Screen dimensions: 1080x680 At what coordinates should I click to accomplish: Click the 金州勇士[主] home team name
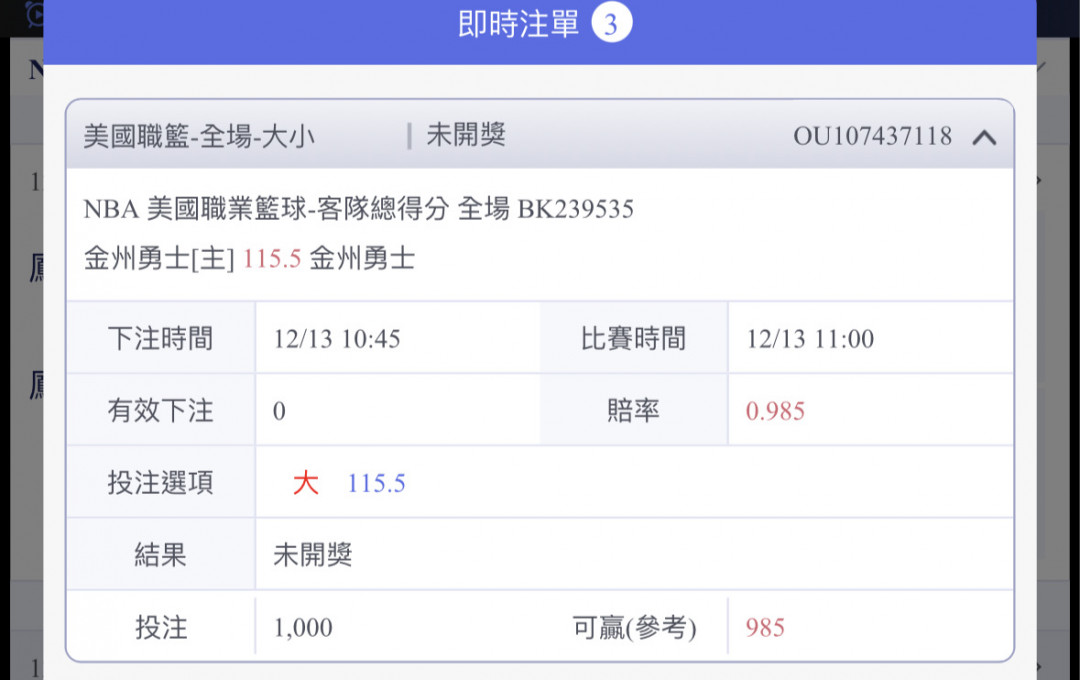coord(159,259)
